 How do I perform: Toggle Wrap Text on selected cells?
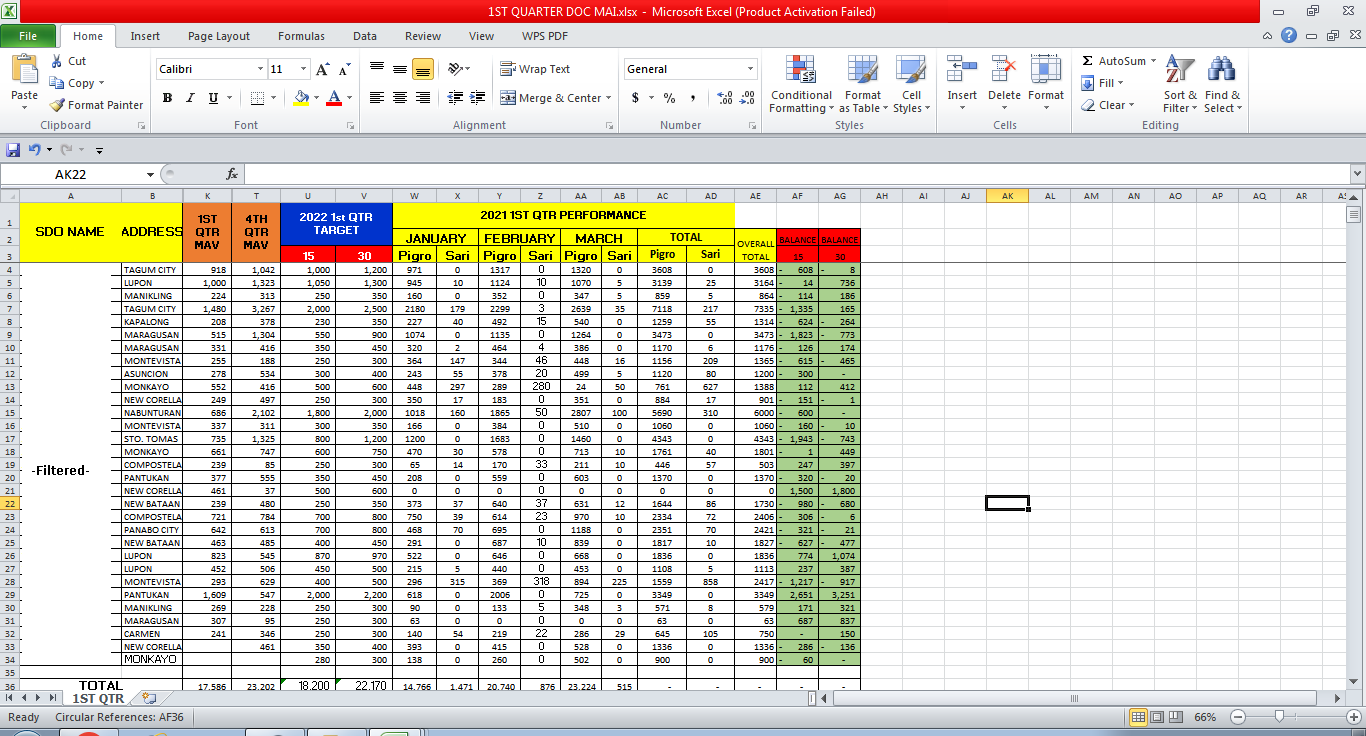535,69
